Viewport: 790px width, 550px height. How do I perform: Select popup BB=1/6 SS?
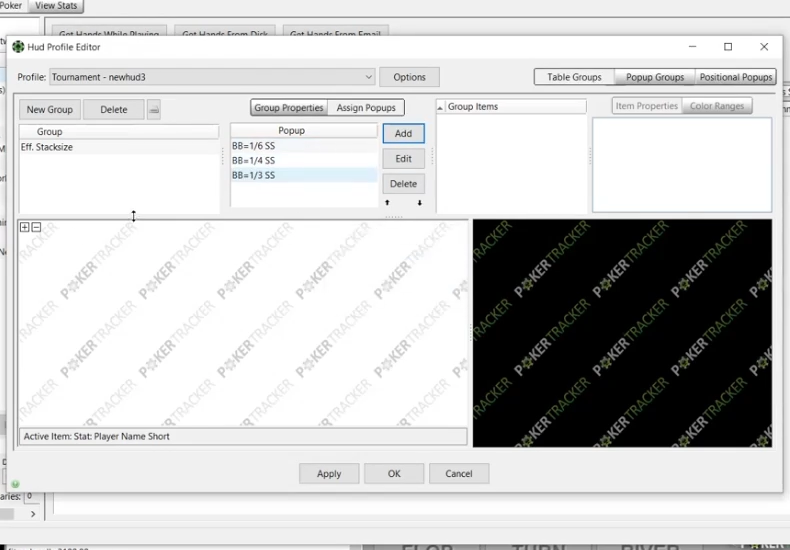[x=304, y=146]
